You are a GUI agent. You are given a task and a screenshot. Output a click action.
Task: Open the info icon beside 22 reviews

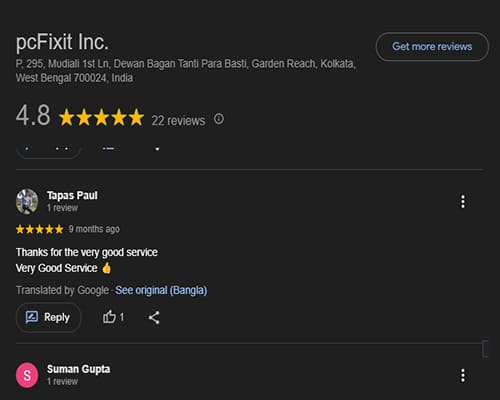pyautogui.click(x=219, y=119)
